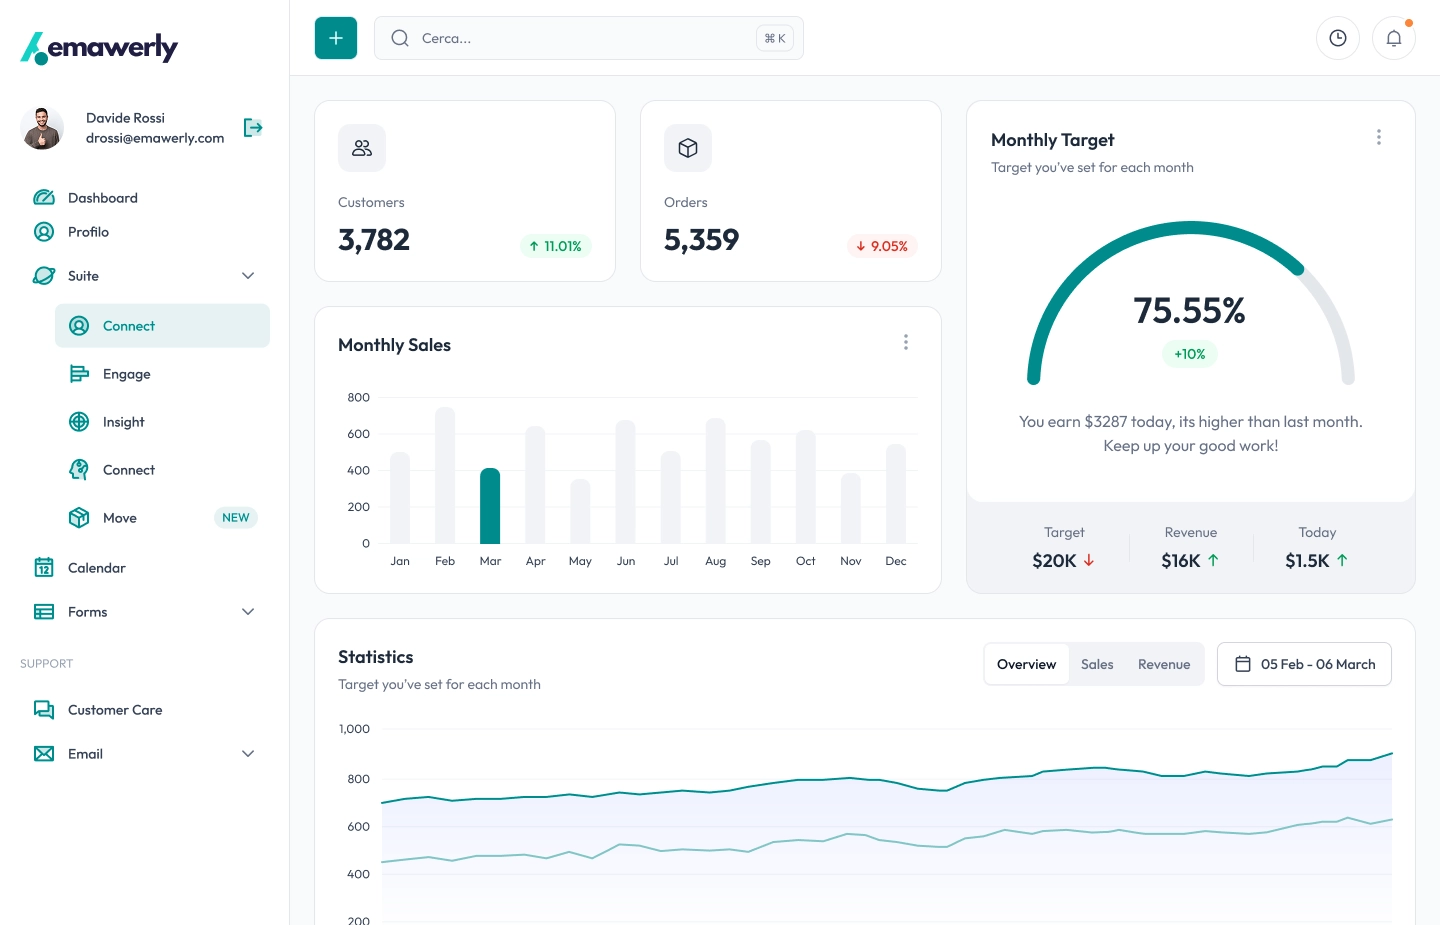Image resolution: width=1440 pixels, height=925 pixels.
Task: Collapse the Suite section chevron
Action: (248, 276)
